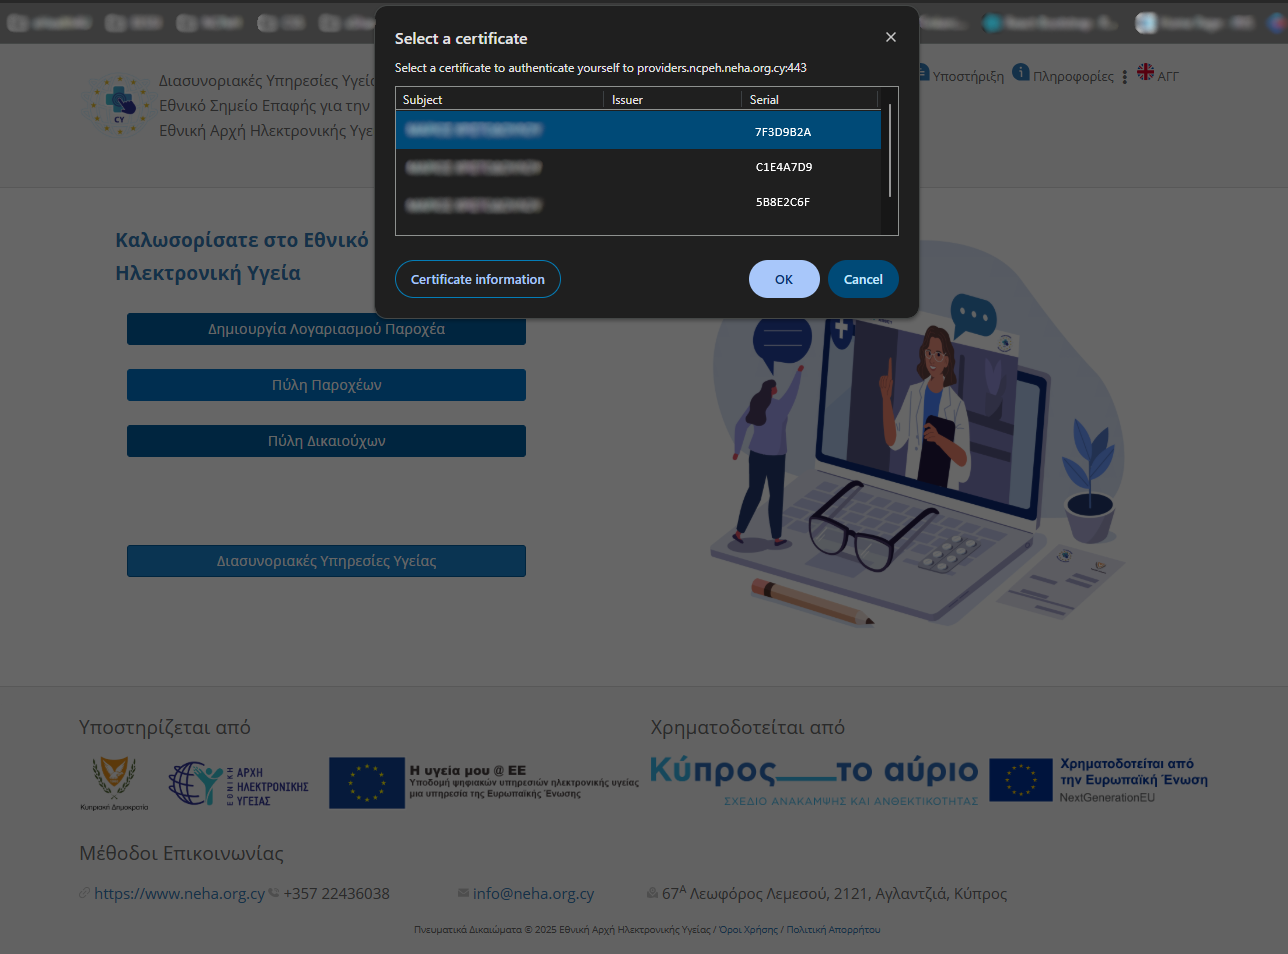Select certificate with serial 7F3D9B2A
Image resolution: width=1288 pixels, height=954 pixels.
(638, 131)
